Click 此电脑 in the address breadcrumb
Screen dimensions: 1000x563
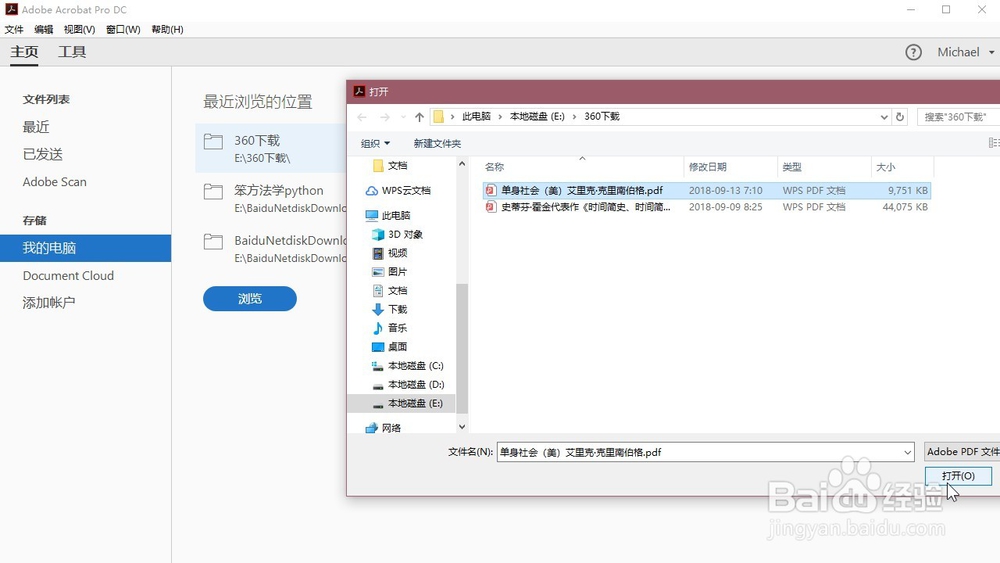[476, 116]
